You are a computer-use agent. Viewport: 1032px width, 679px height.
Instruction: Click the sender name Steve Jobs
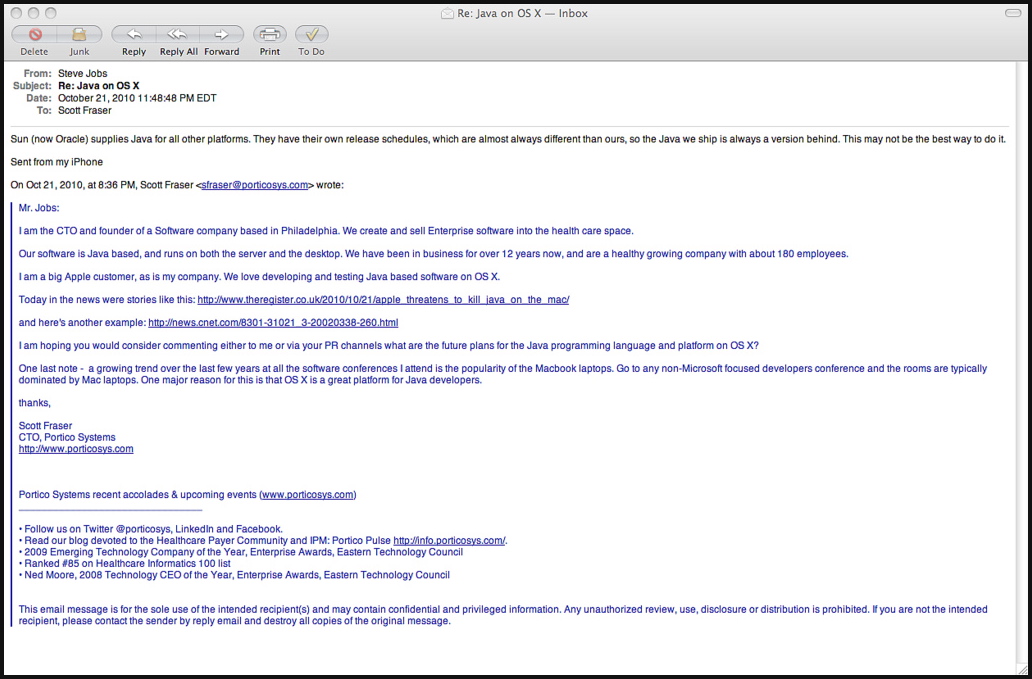(x=82, y=73)
